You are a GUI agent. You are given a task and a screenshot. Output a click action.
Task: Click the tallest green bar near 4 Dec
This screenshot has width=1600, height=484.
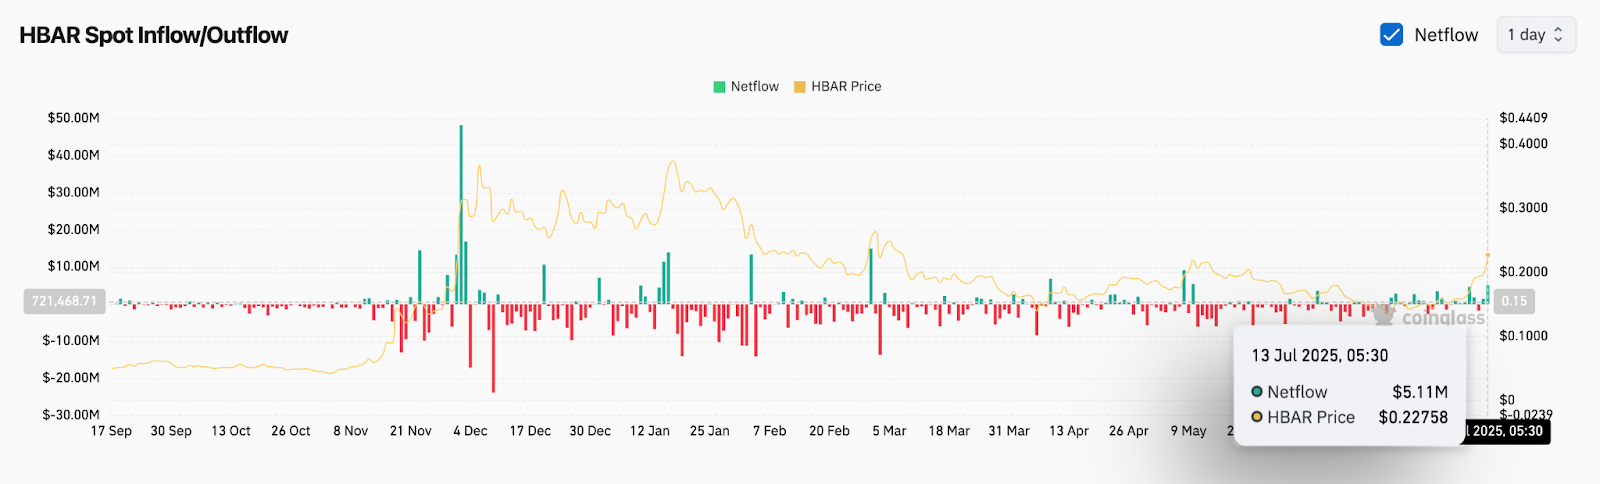coord(461,214)
